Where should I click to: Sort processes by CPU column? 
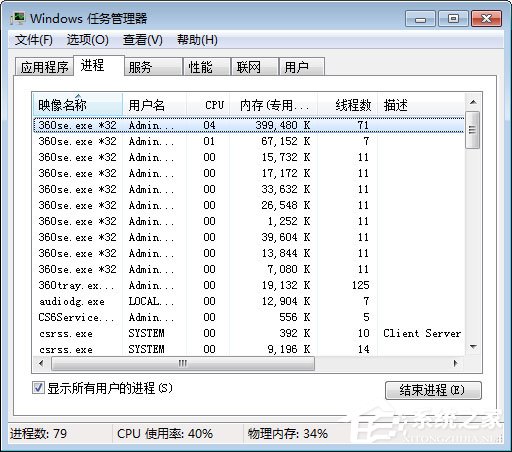(208, 105)
